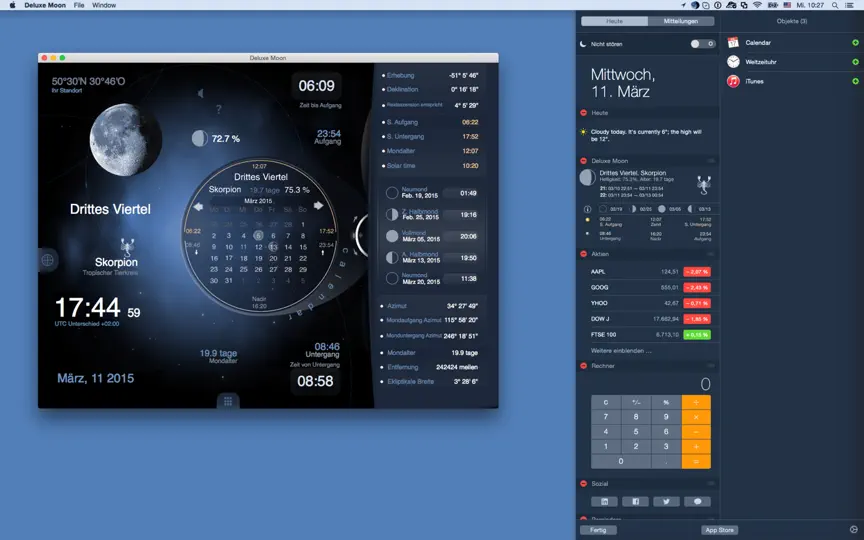Open the grid menu at window bottom
Viewport: 864px width, 540px height.
(228, 402)
